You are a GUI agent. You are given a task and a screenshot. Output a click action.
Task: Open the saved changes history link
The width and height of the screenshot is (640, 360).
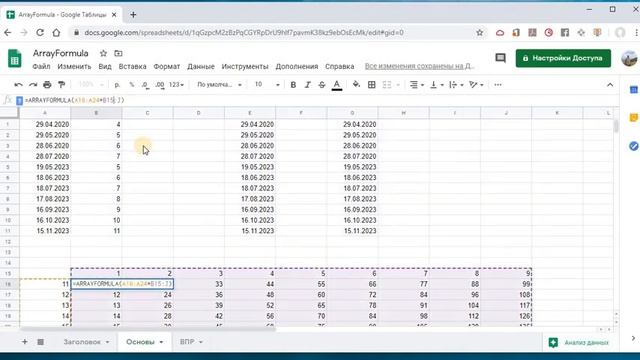point(420,66)
